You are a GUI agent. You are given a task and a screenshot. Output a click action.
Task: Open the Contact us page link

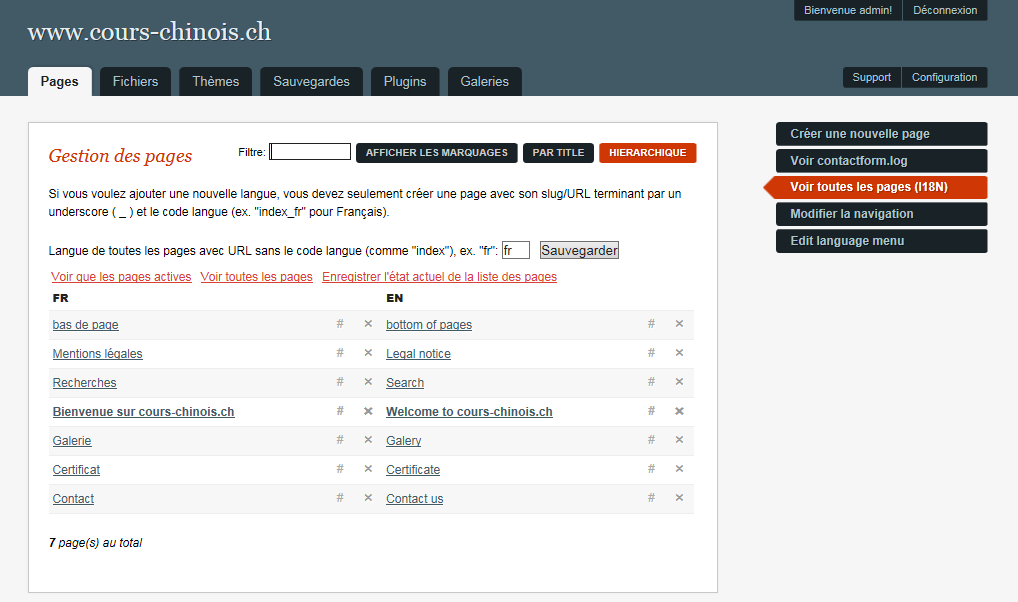pyautogui.click(x=415, y=499)
